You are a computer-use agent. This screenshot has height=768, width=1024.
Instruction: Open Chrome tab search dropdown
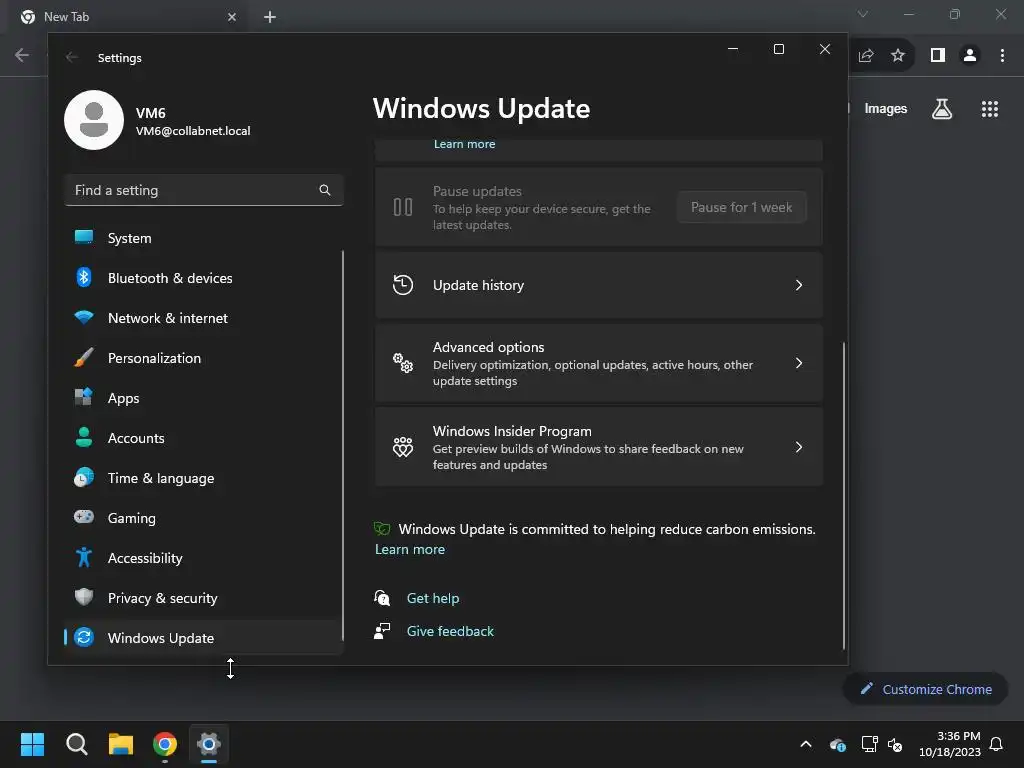[863, 14]
